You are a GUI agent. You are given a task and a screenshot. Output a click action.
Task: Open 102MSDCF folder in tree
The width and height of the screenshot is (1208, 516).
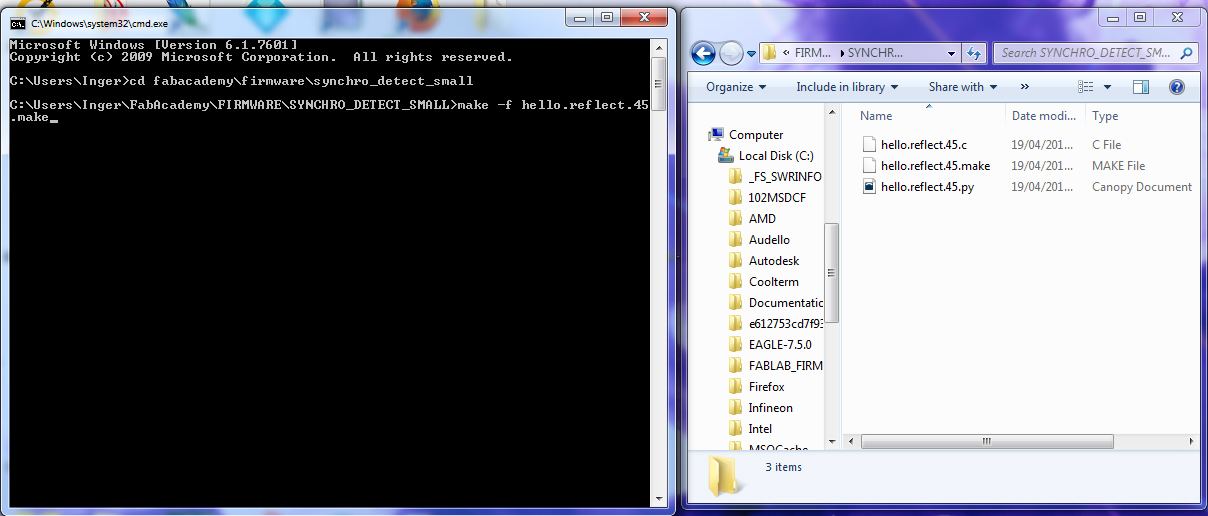point(777,198)
